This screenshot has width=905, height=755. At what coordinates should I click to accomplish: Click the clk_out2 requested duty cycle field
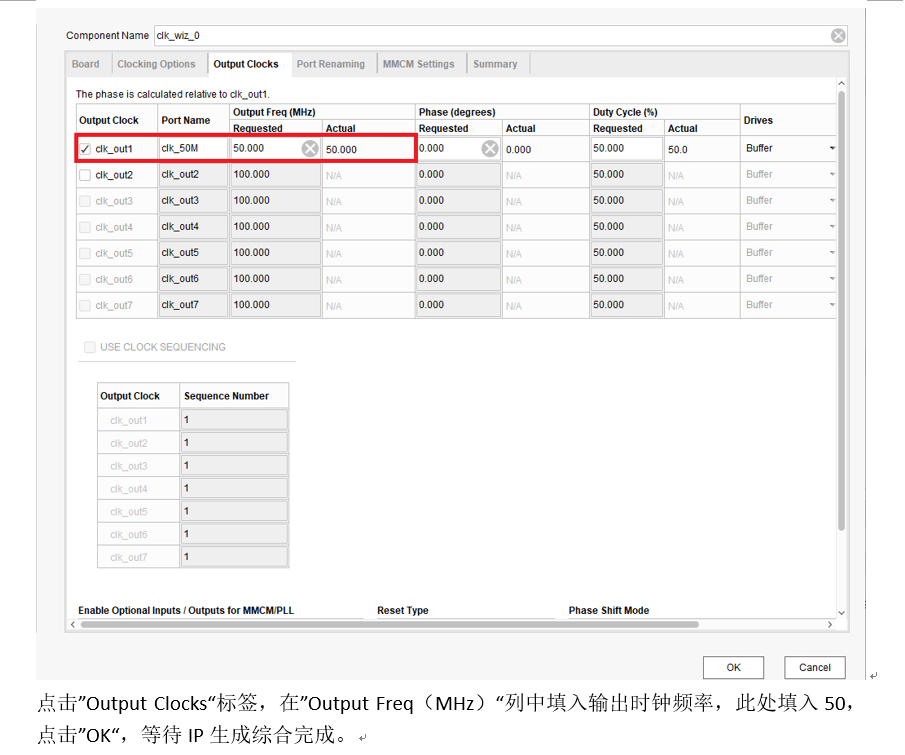click(x=627, y=174)
